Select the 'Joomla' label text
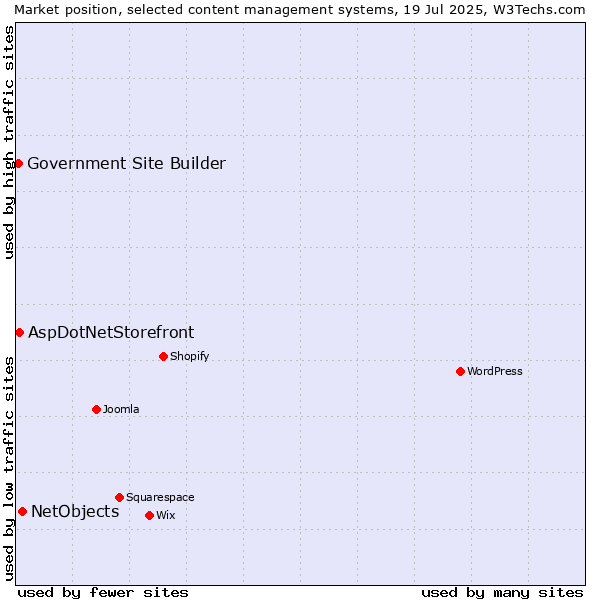This screenshot has height=600, width=600. pyautogui.click(x=121, y=409)
